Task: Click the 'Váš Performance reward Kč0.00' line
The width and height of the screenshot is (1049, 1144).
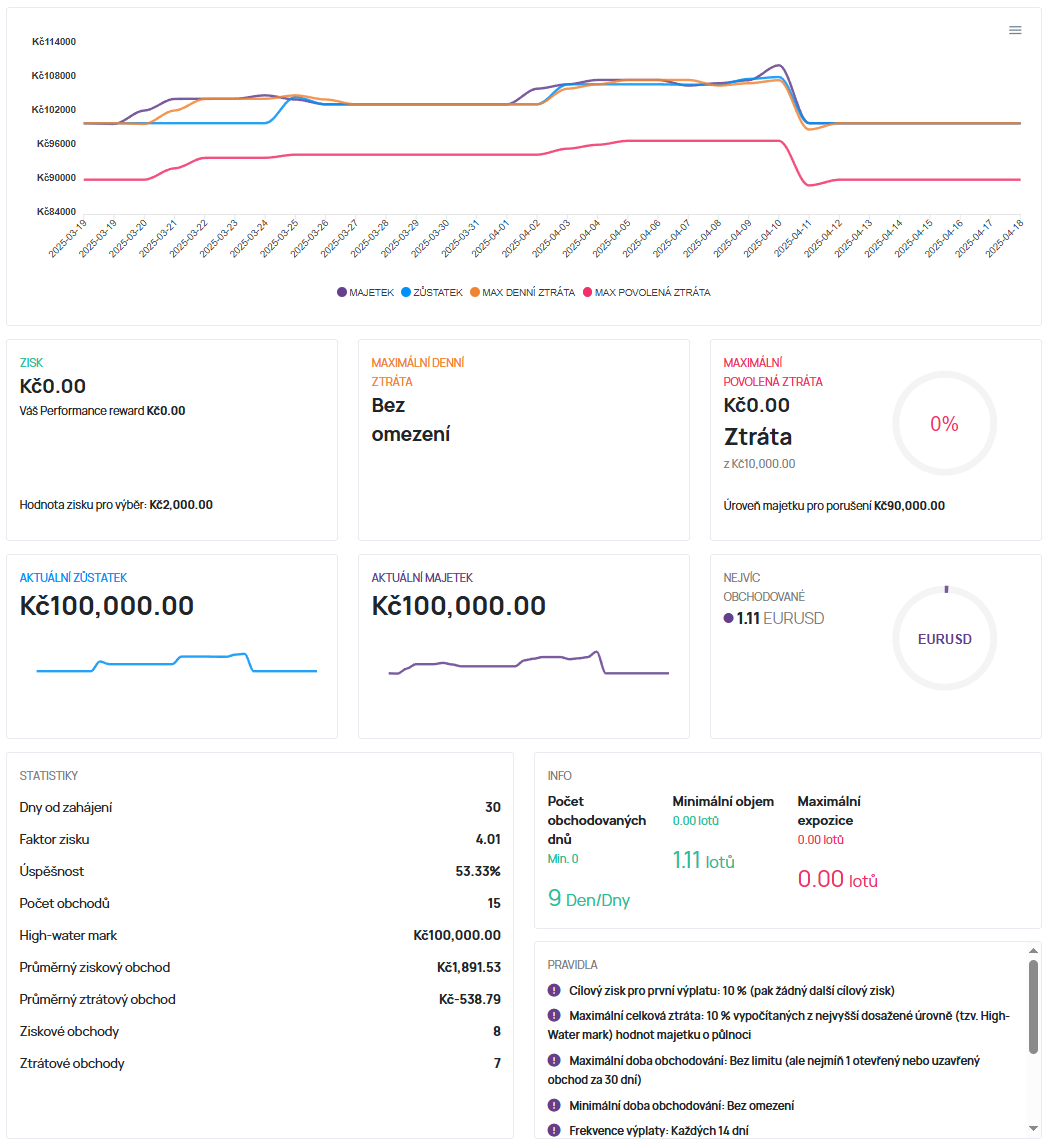Action: (x=102, y=411)
